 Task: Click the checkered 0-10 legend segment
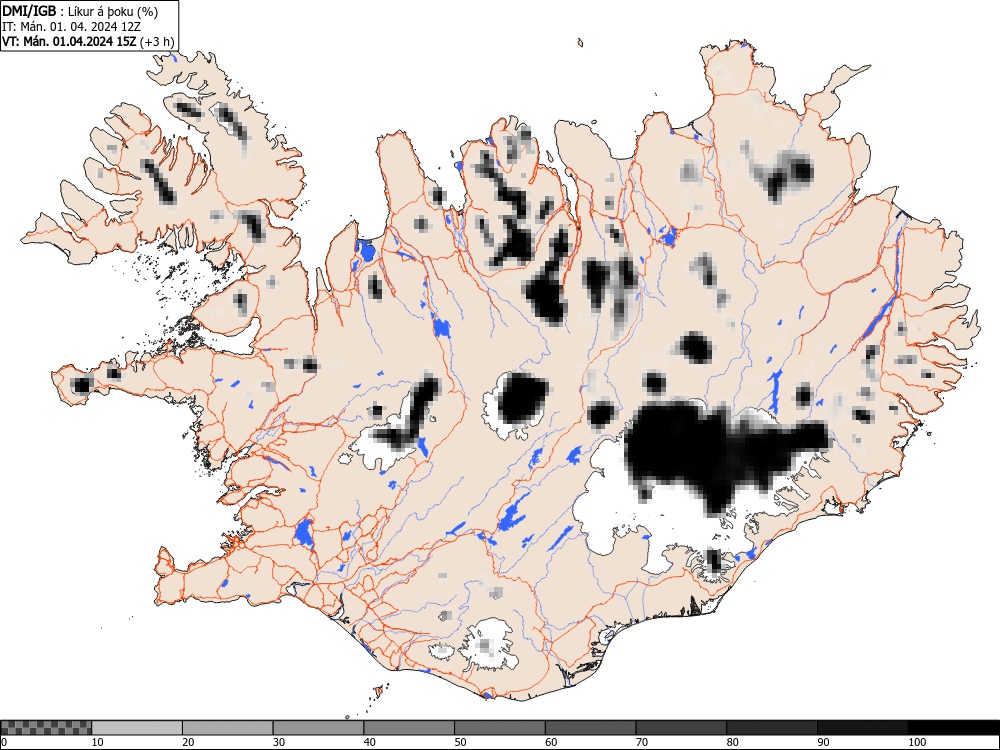(x=47, y=728)
